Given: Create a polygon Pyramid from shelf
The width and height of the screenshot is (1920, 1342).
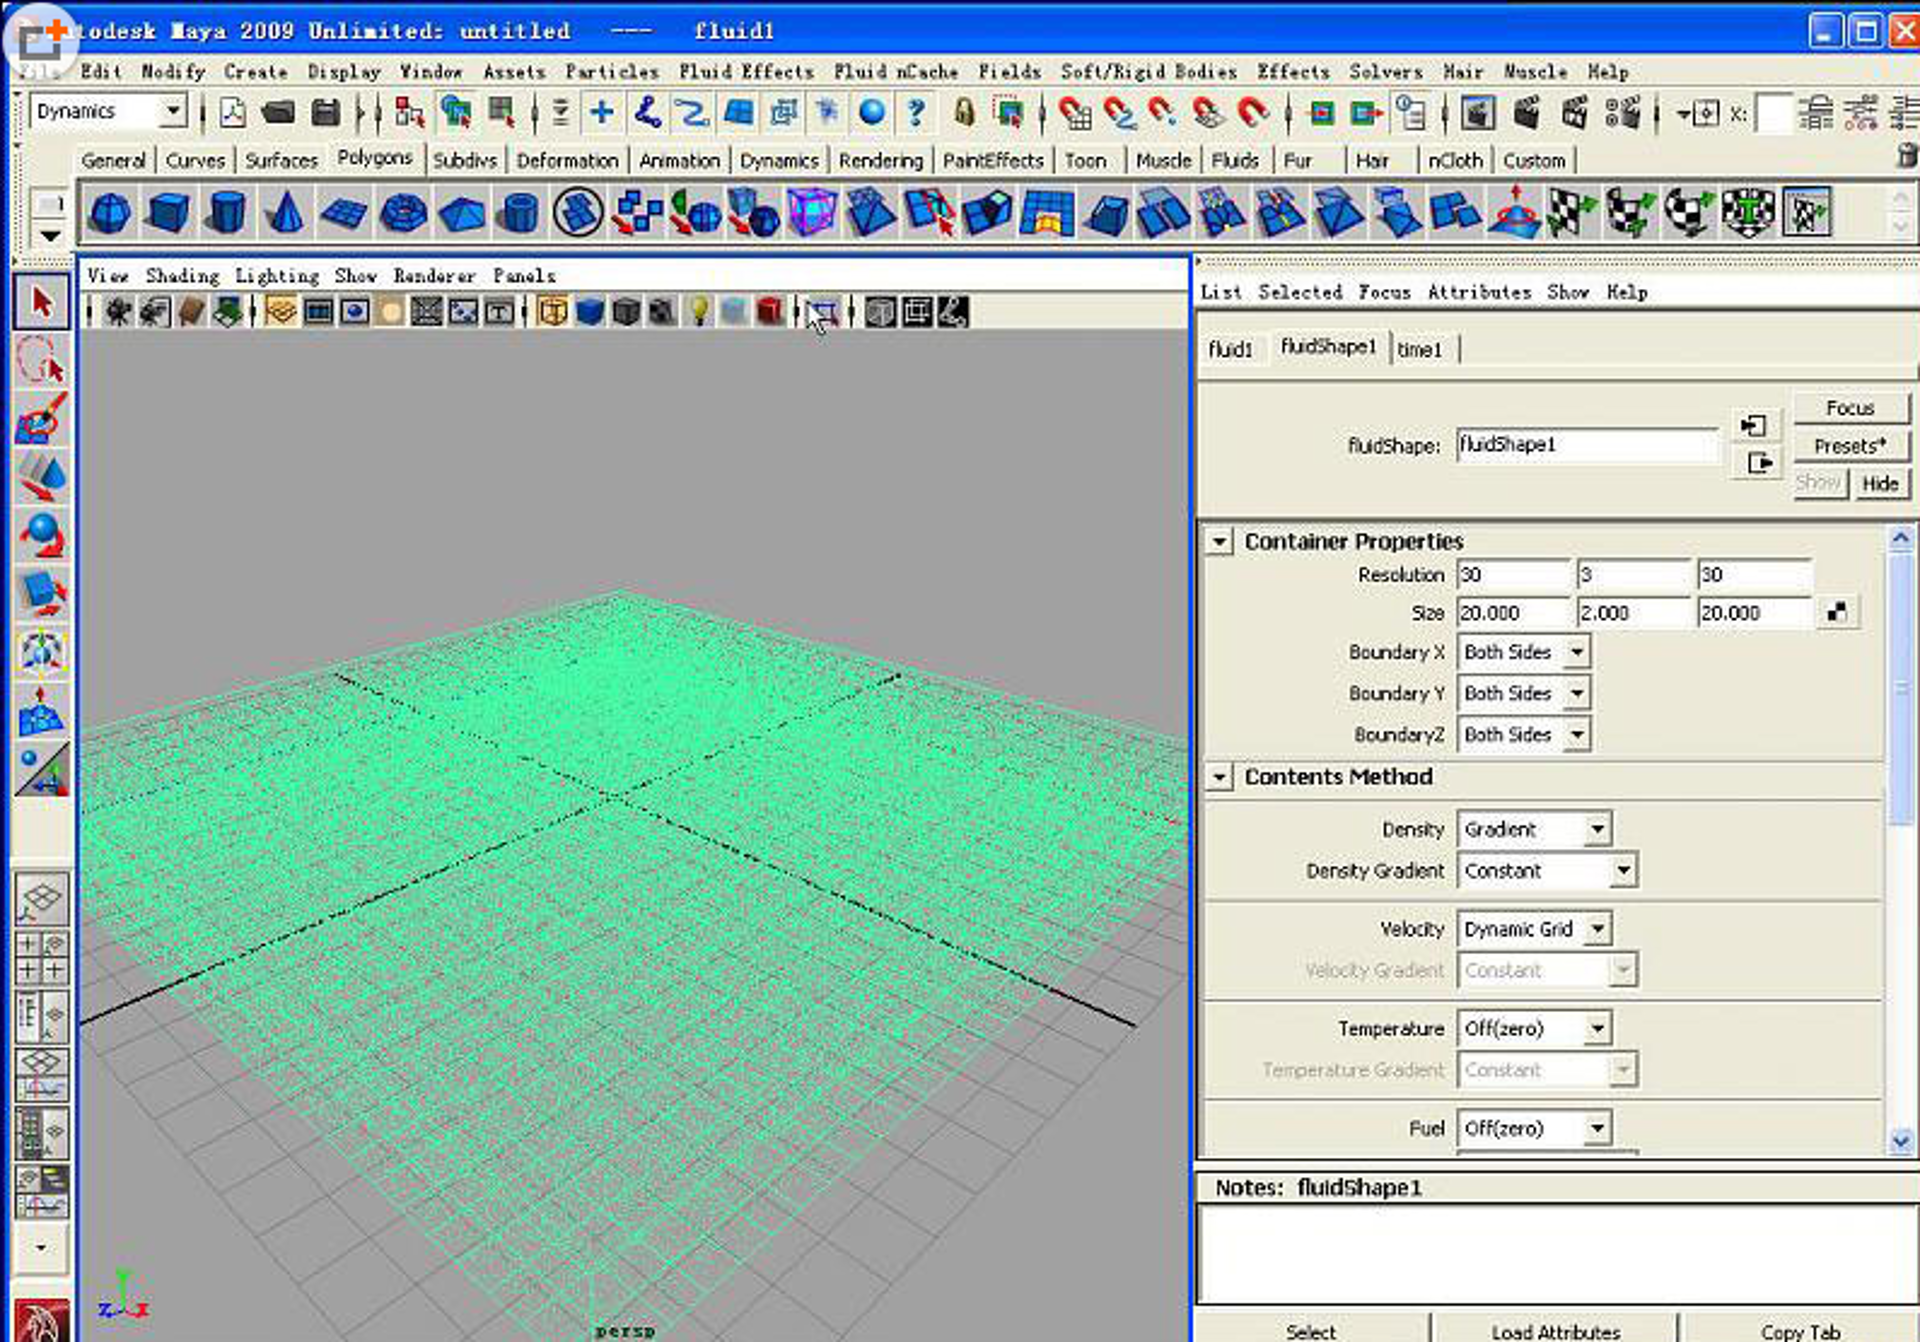Looking at the screenshot, I should [461, 213].
